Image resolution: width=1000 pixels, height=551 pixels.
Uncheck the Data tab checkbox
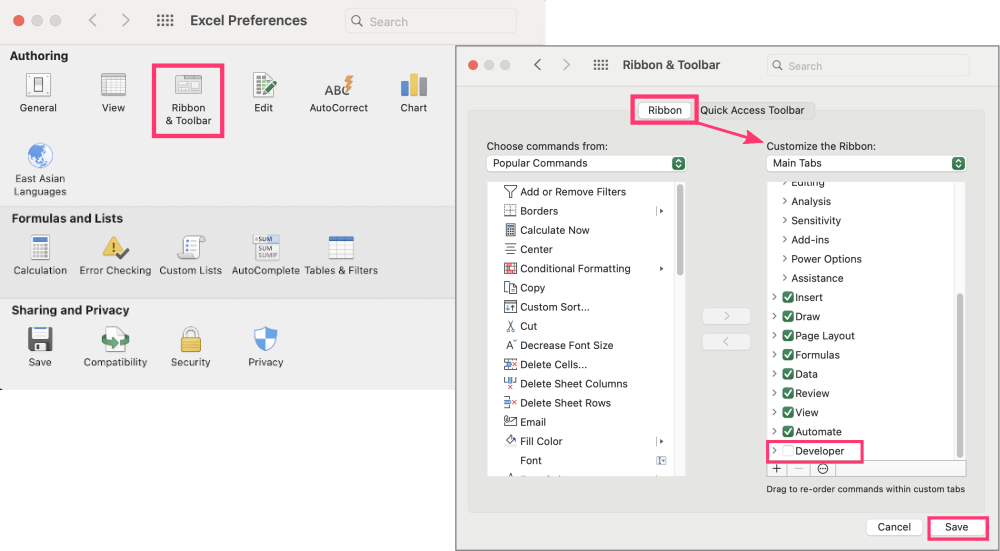pyautogui.click(x=788, y=374)
